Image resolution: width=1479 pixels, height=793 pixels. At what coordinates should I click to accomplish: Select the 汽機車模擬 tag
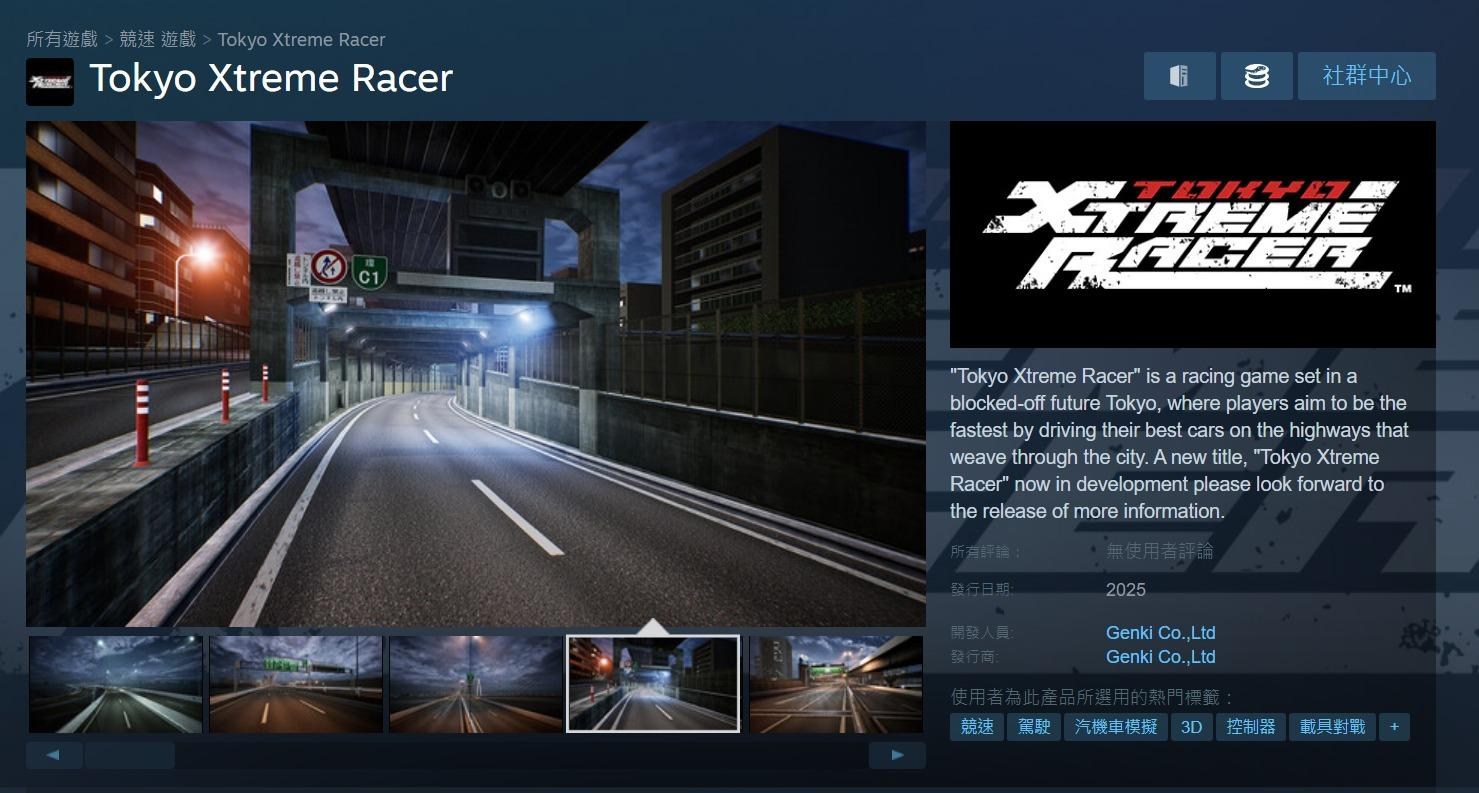tap(1113, 727)
